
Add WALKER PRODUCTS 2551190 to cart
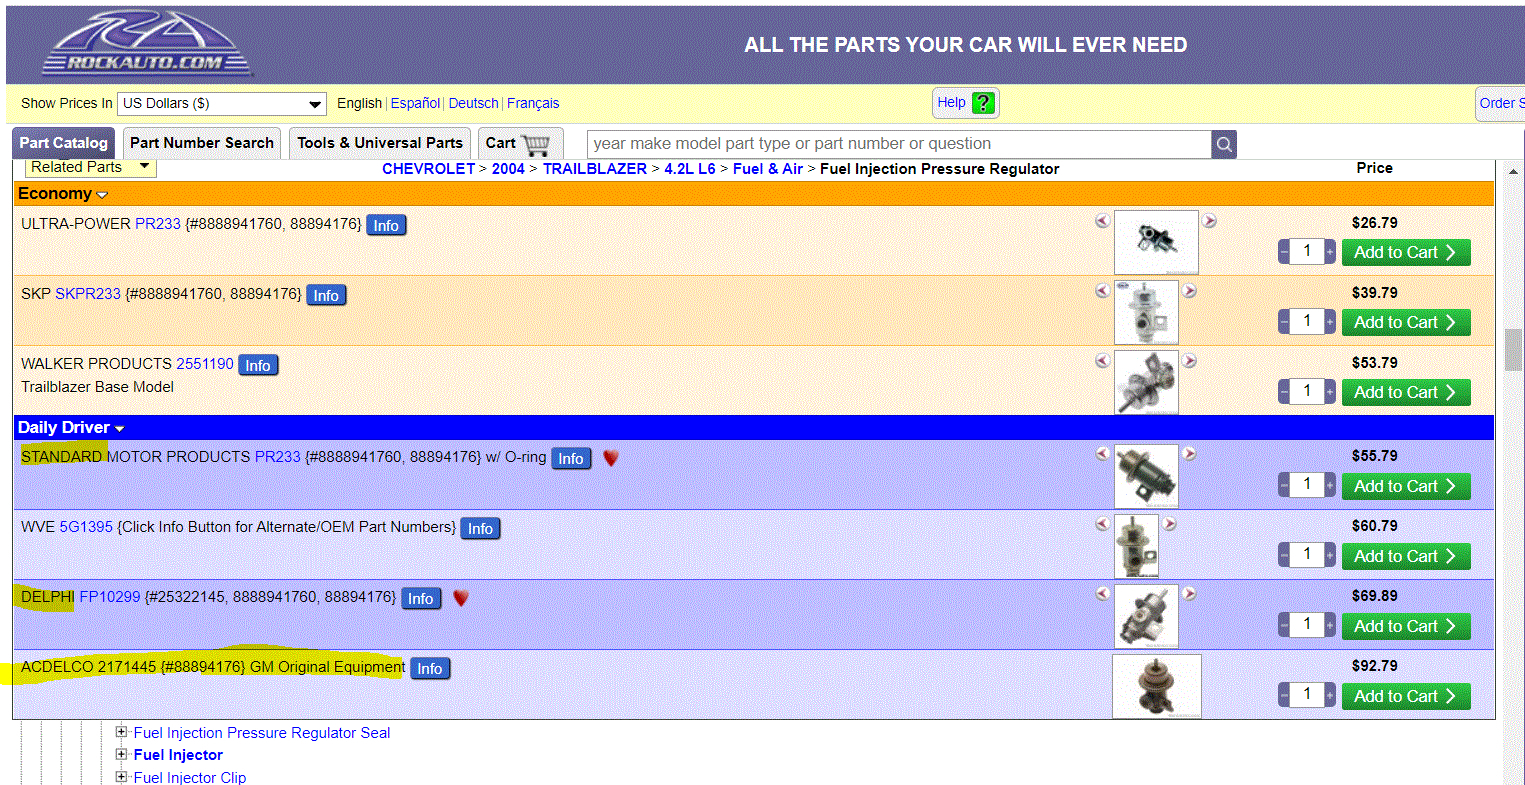click(1406, 392)
